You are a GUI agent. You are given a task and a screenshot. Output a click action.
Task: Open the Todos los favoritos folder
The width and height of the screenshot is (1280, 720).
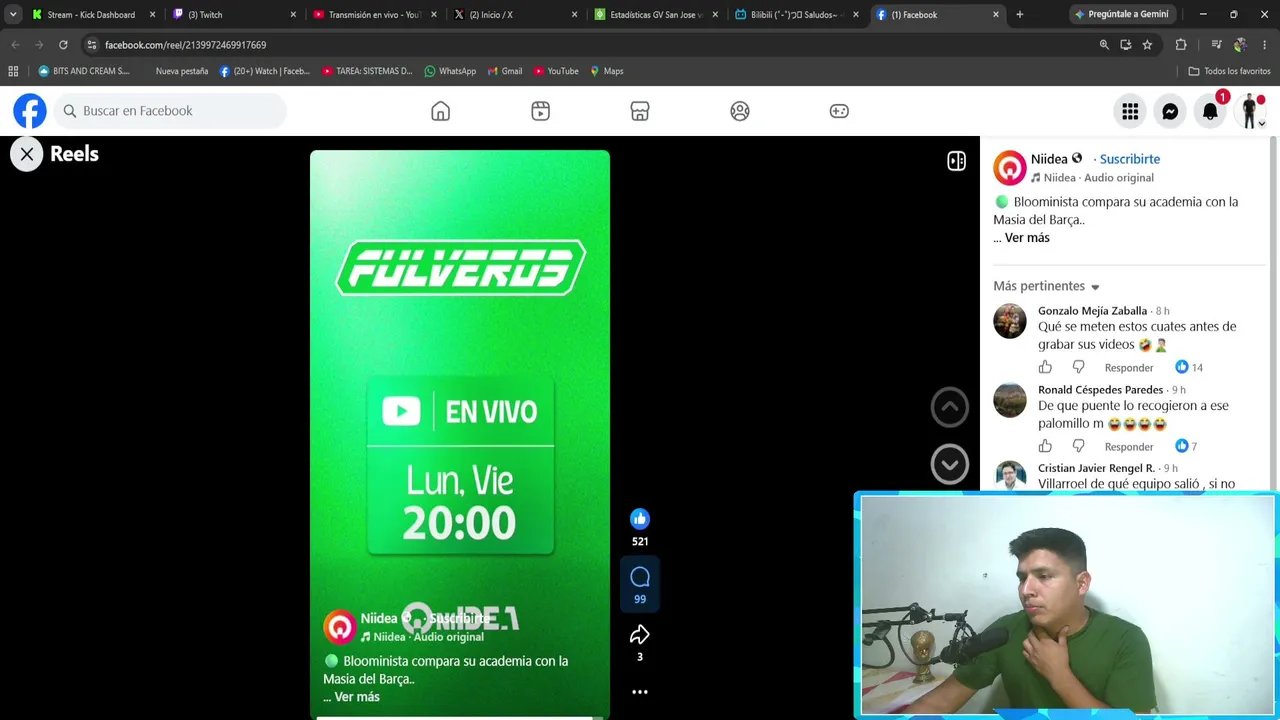(x=1229, y=71)
